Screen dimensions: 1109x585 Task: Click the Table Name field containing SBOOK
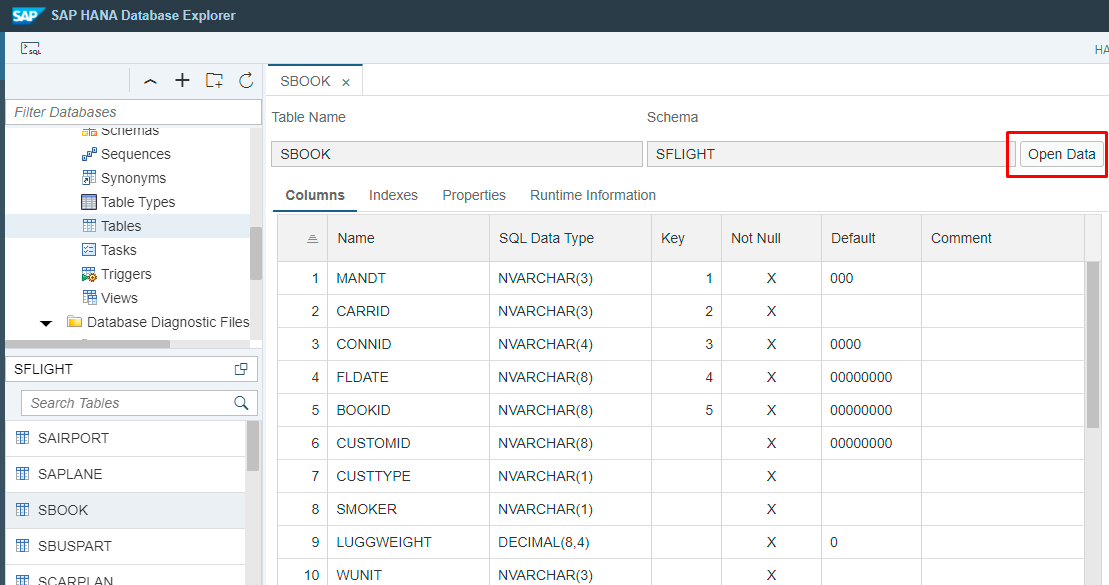tap(457, 154)
